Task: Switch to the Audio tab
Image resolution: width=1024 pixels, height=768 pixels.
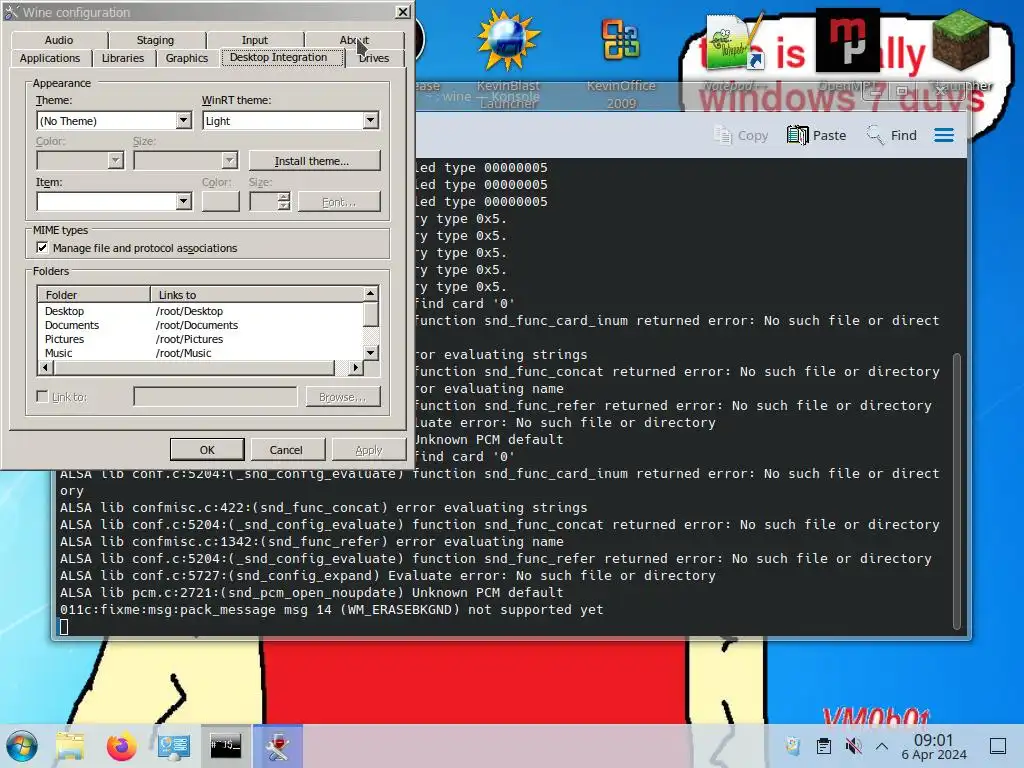Action: (59, 40)
